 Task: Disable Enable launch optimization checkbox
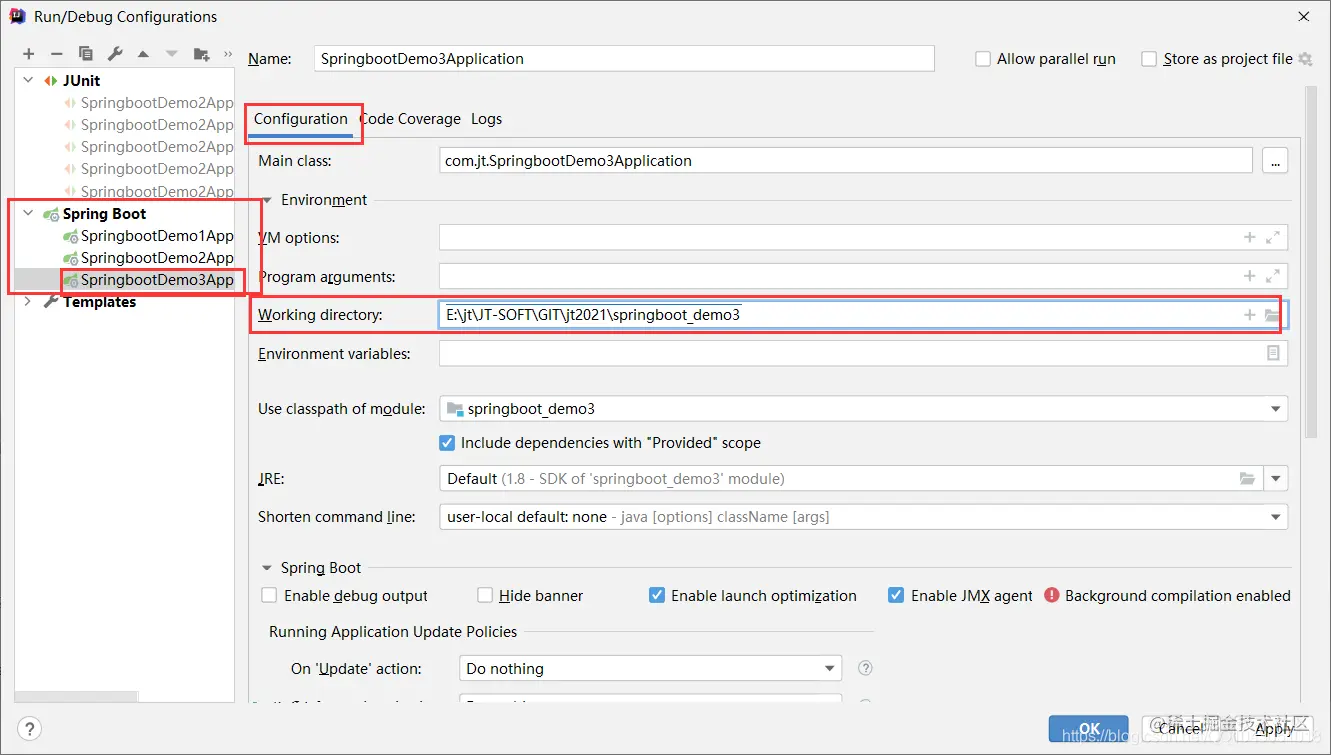click(657, 595)
